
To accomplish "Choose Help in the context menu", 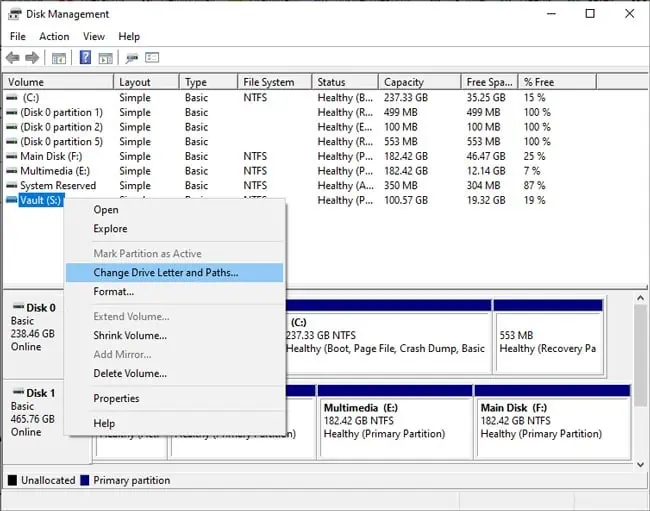I will click(175, 424).
